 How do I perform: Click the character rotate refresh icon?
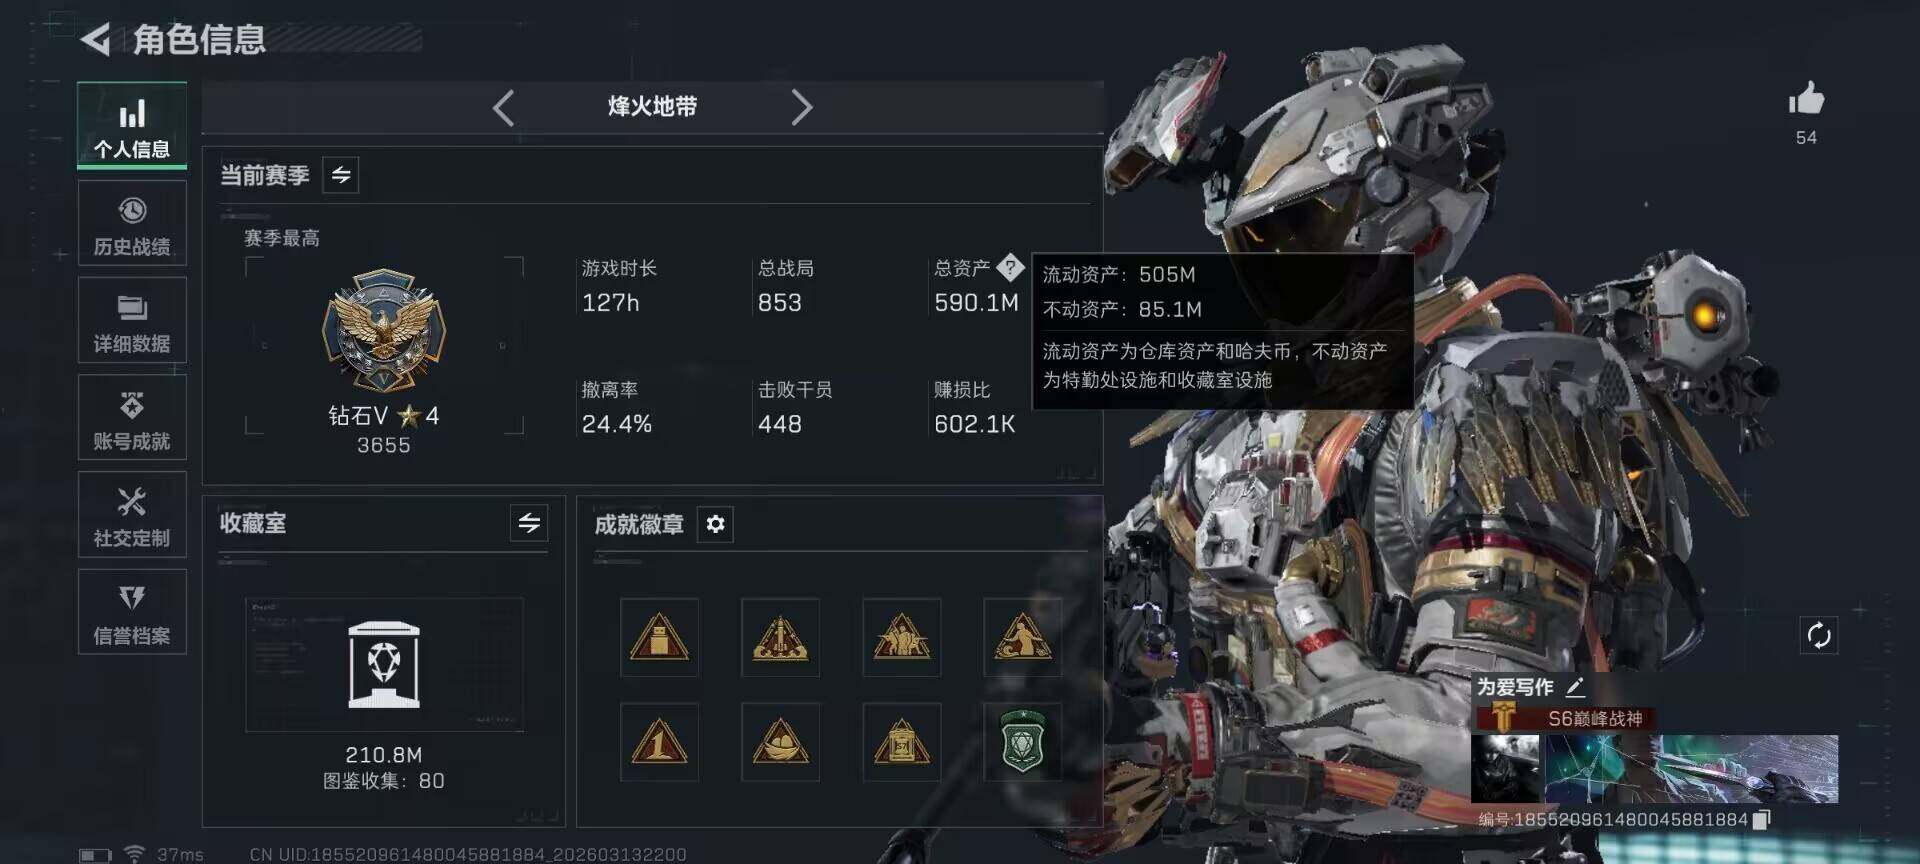pos(1819,635)
